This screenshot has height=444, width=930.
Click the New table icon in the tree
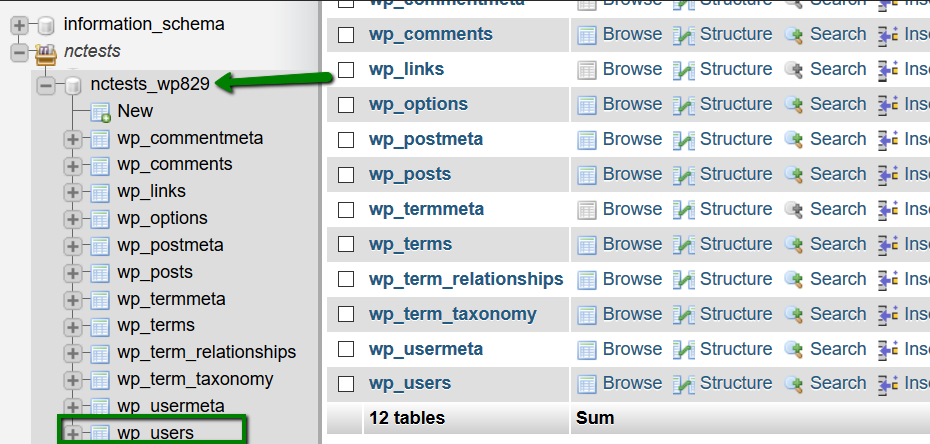pyautogui.click(x=100, y=112)
